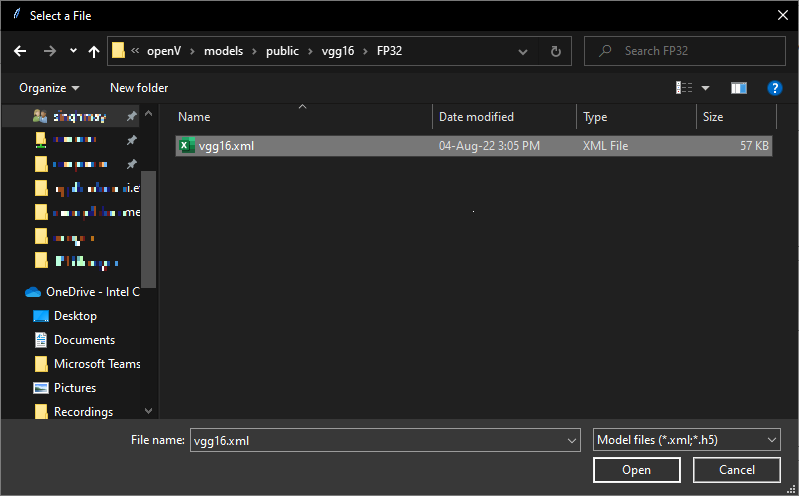
Task: Click the Search FP32 field
Action: click(685, 51)
